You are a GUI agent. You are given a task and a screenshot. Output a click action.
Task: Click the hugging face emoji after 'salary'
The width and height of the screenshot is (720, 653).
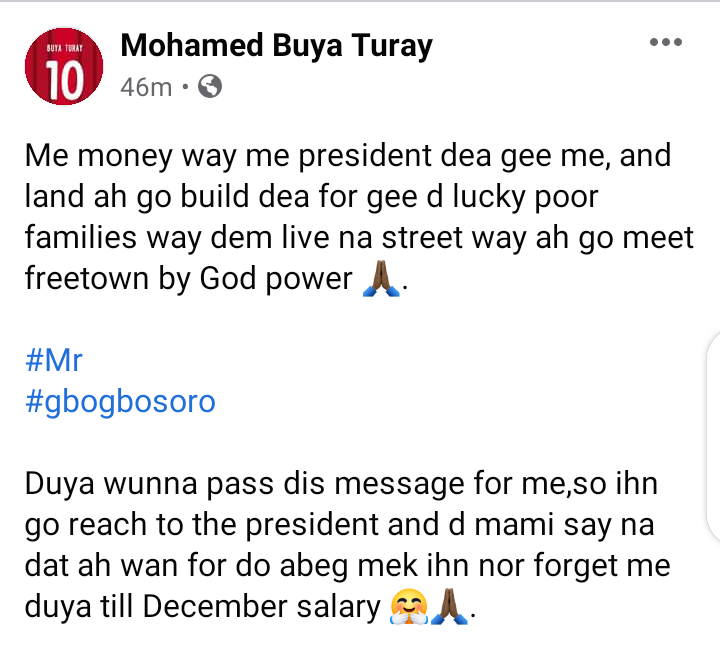pos(408,608)
